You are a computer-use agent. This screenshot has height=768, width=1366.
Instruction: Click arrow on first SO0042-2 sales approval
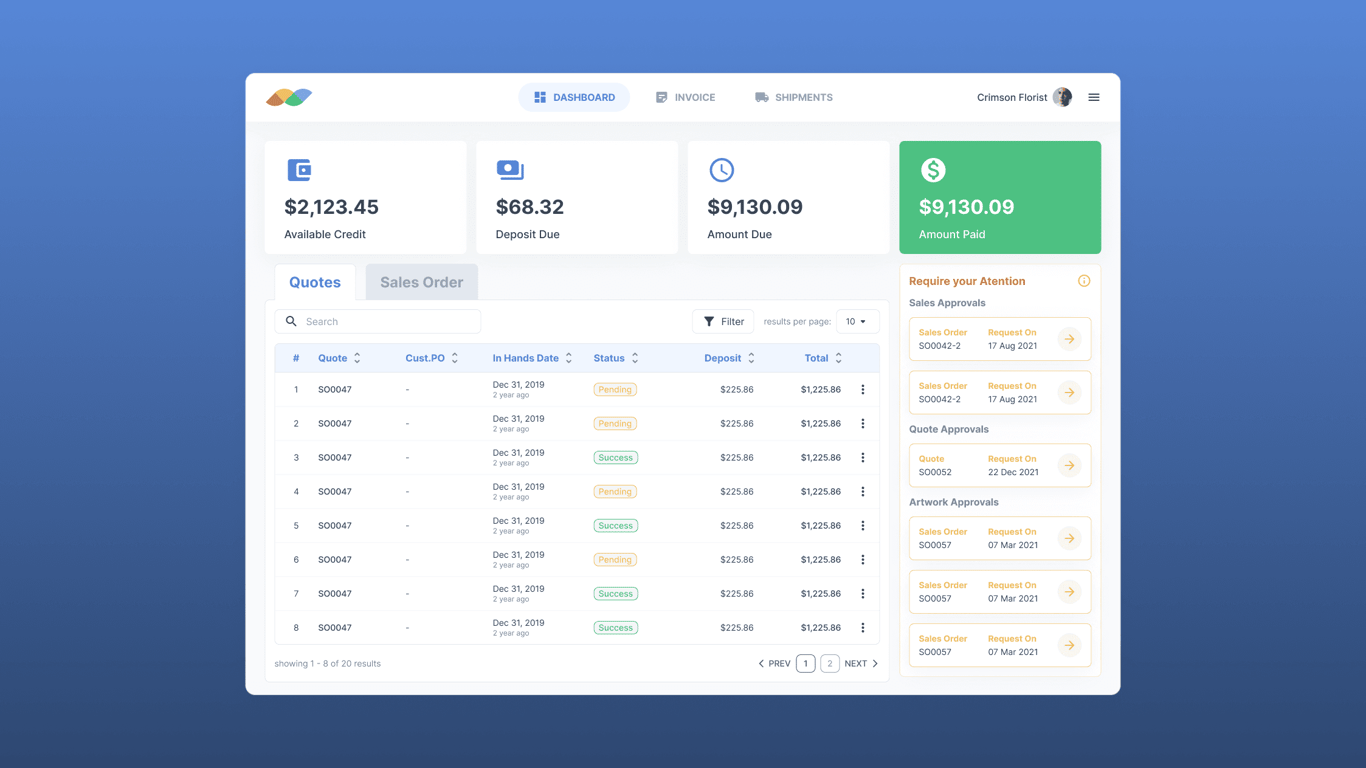point(1069,339)
